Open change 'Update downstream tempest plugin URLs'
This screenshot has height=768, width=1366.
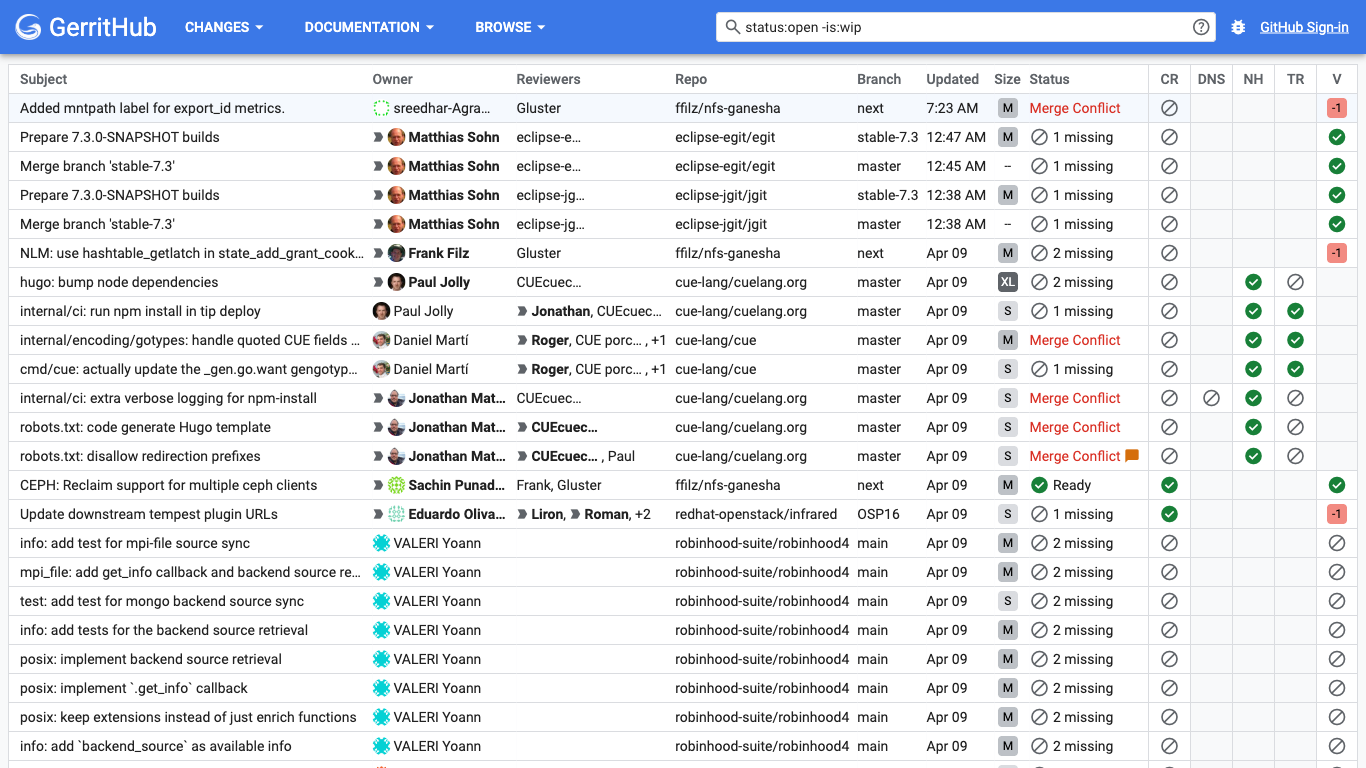(149, 514)
